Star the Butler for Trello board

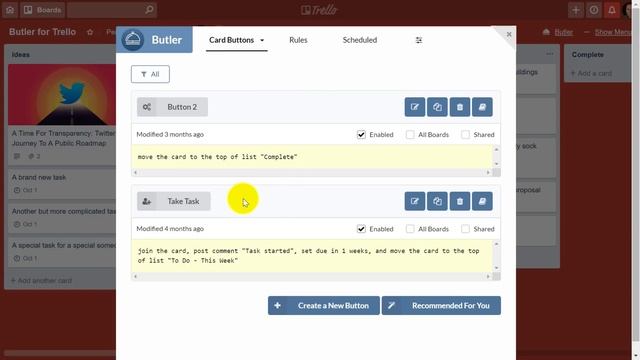[x=90, y=32]
